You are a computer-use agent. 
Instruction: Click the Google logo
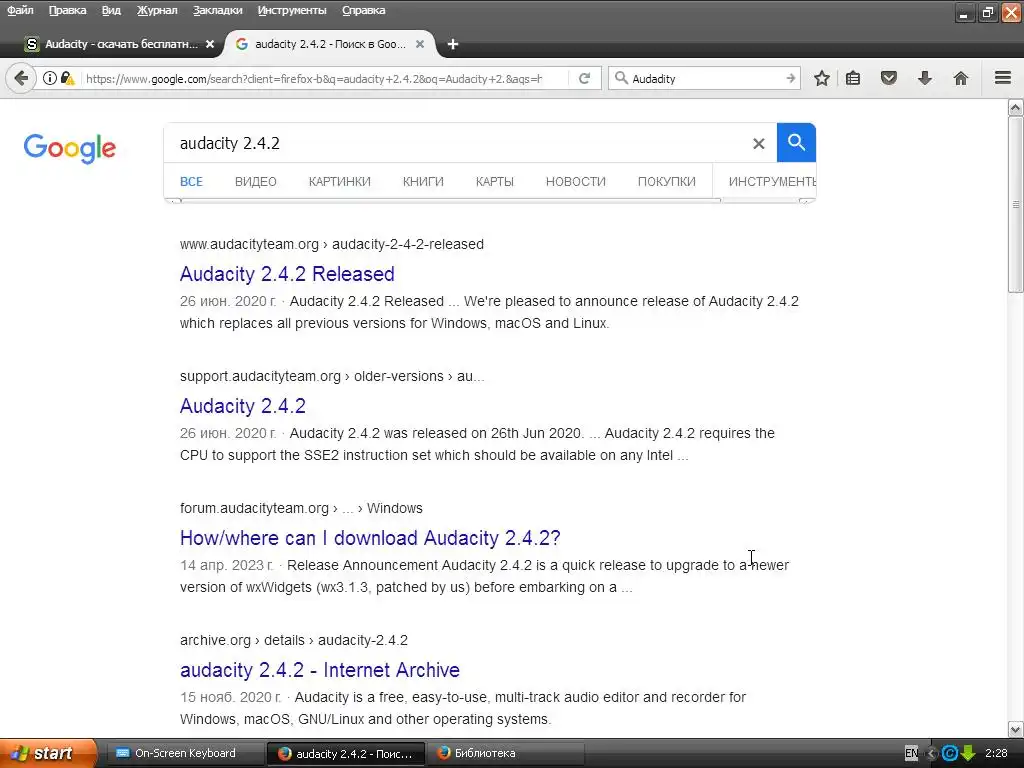[70, 148]
